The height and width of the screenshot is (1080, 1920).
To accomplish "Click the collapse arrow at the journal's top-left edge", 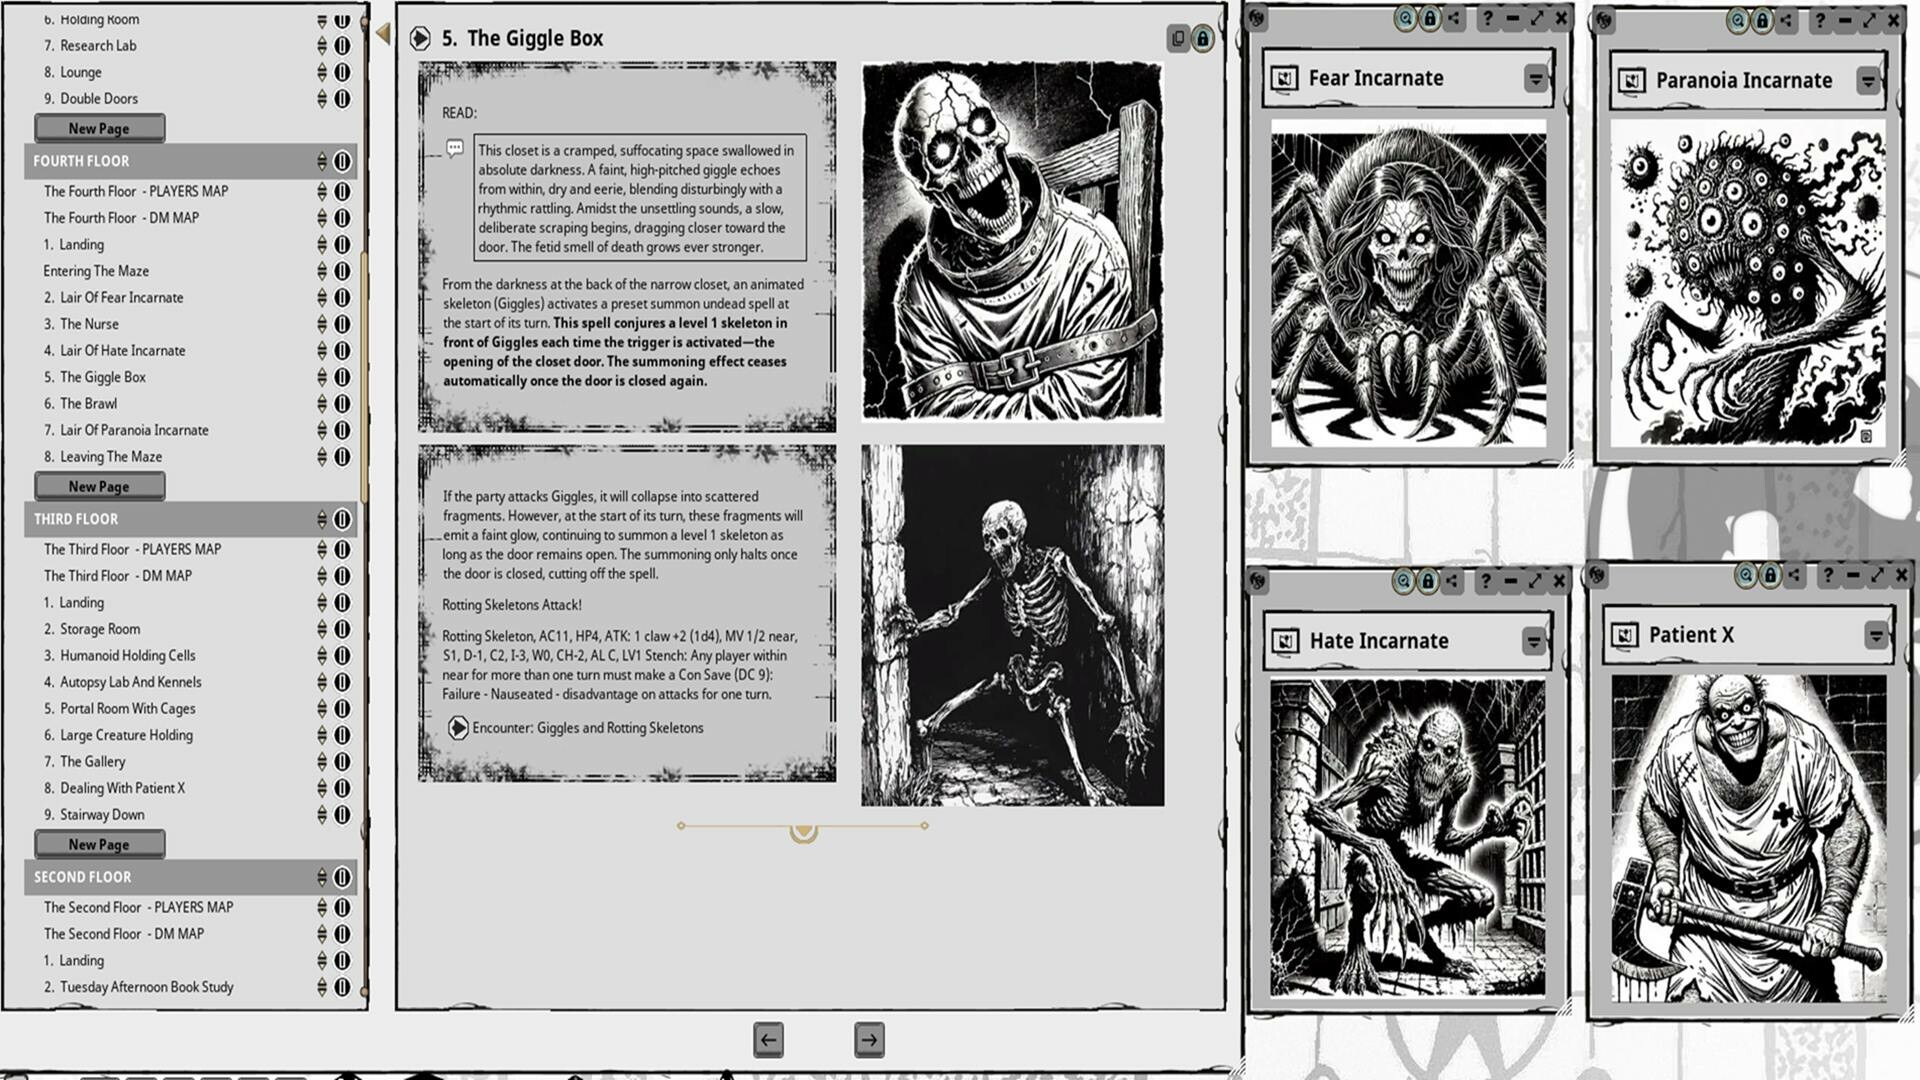I will coord(383,31).
